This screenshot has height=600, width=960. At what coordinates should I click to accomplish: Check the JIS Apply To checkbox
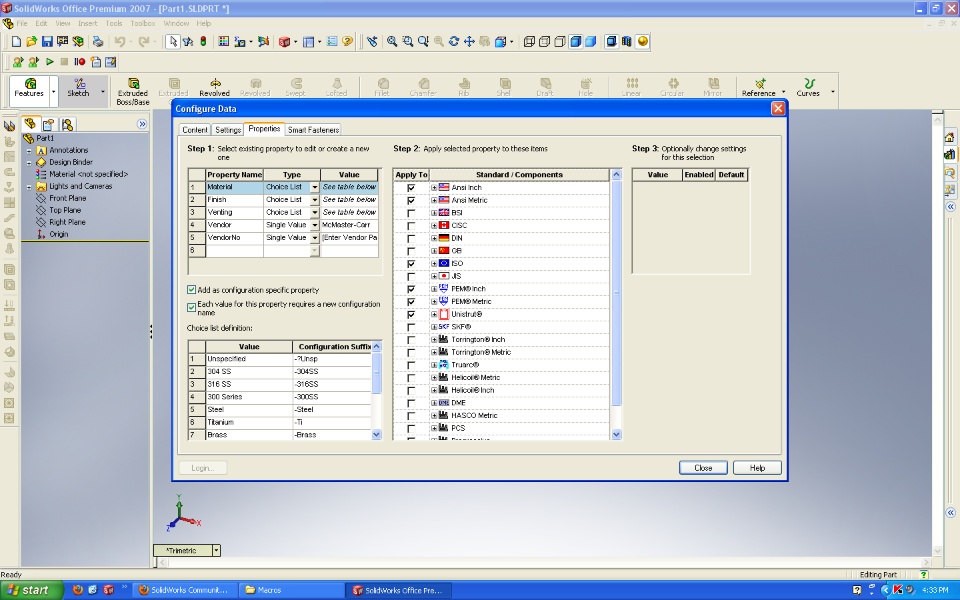coord(411,276)
